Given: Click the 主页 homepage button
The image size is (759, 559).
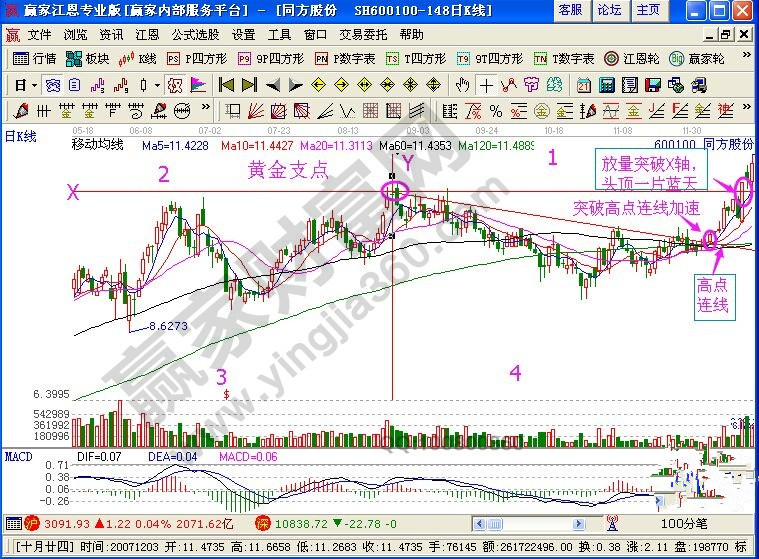Looking at the screenshot, I should [x=649, y=11].
